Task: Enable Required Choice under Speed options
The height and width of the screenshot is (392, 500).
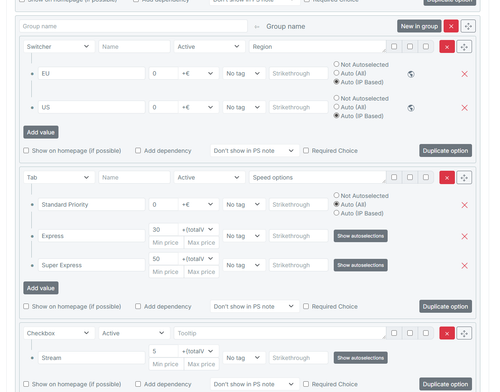Action: 306,306
